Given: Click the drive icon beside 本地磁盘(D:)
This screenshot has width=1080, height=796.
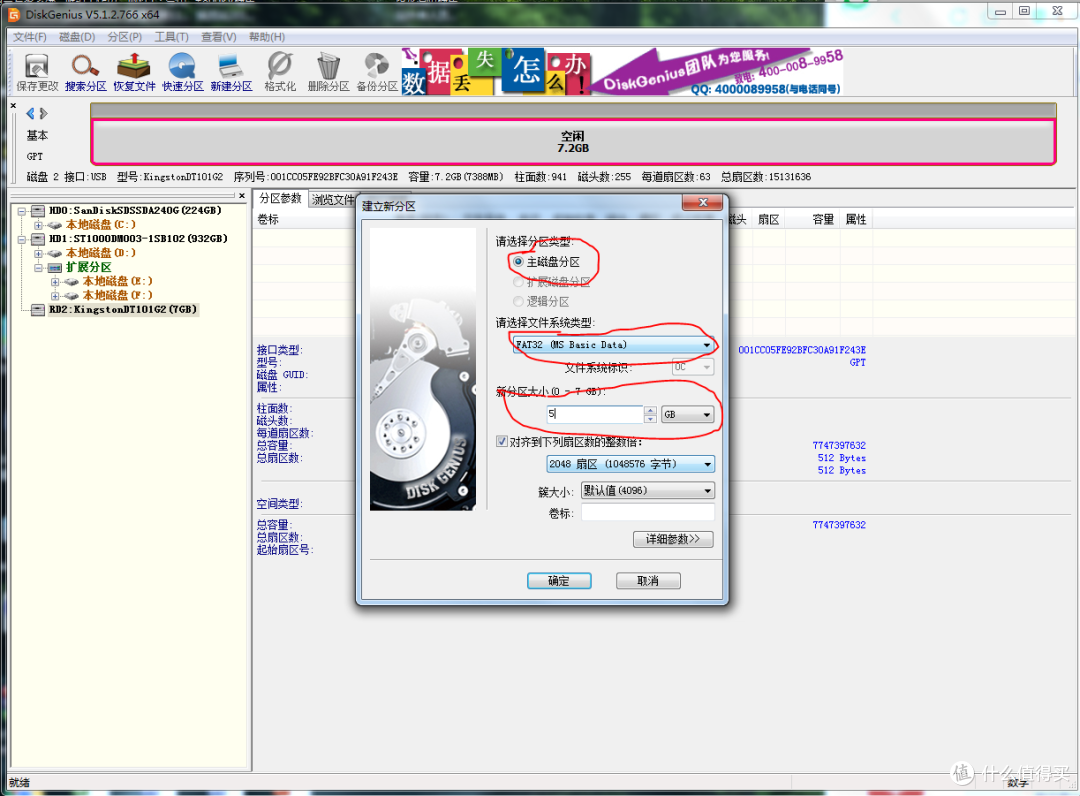Looking at the screenshot, I should pyautogui.click(x=55, y=253).
